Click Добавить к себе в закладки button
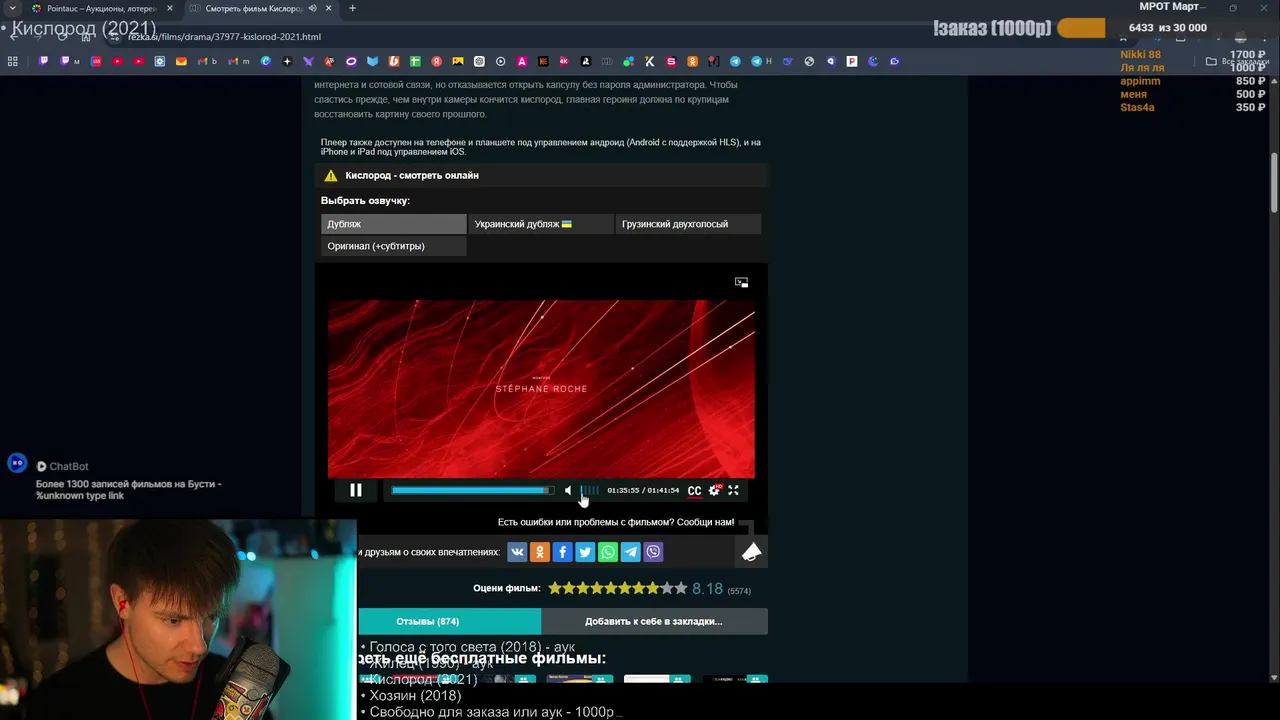The width and height of the screenshot is (1280, 720). [654, 621]
